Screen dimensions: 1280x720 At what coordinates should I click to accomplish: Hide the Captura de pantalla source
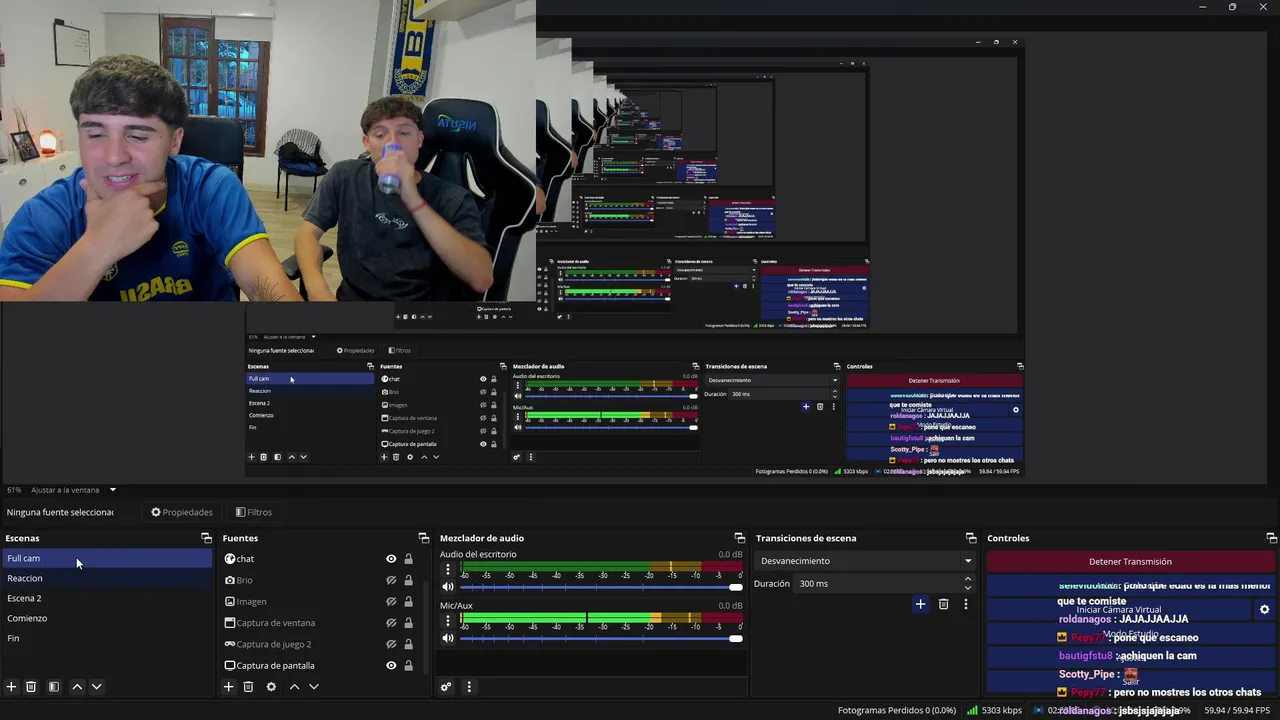[391, 665]
